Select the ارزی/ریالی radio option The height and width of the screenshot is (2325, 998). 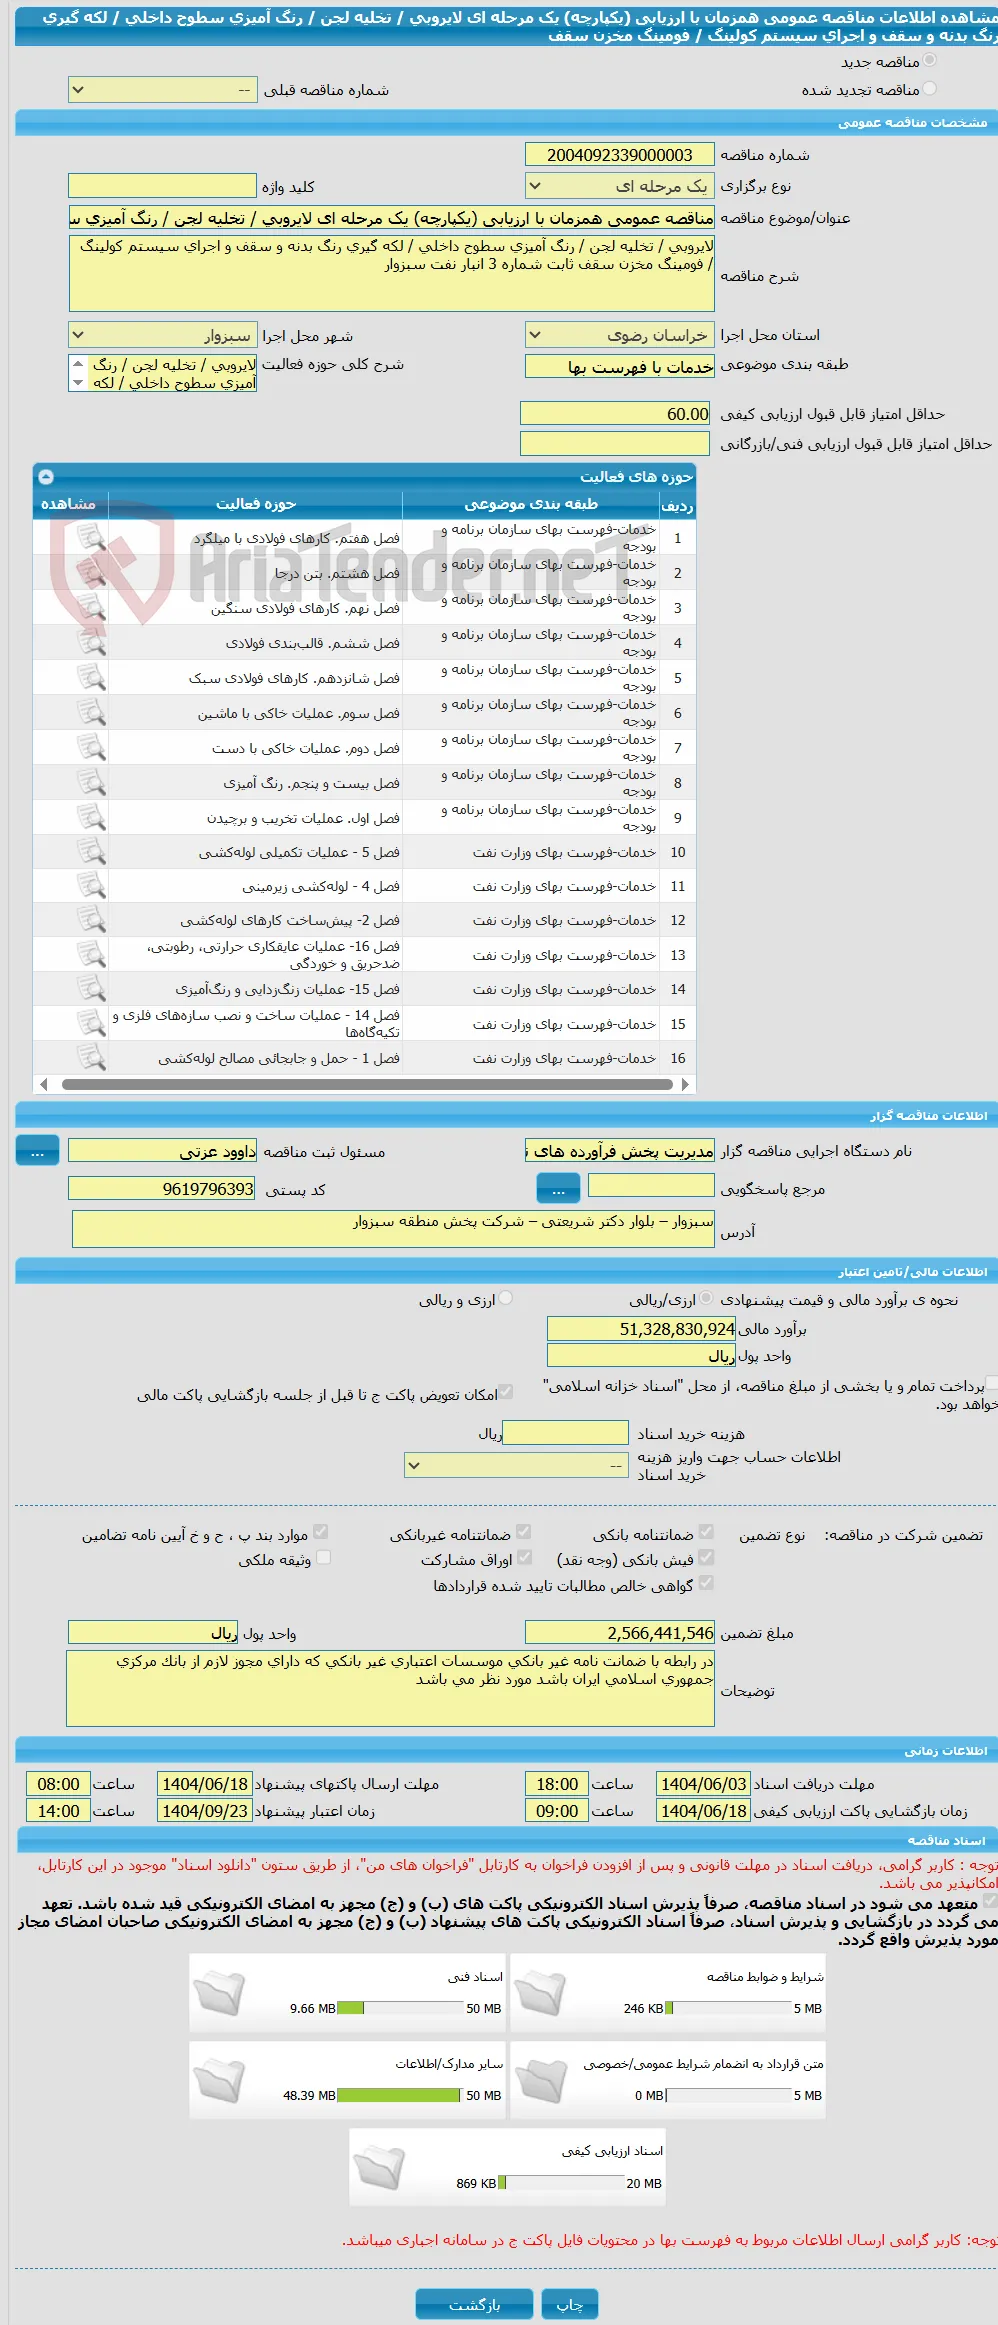[706, 1299]
